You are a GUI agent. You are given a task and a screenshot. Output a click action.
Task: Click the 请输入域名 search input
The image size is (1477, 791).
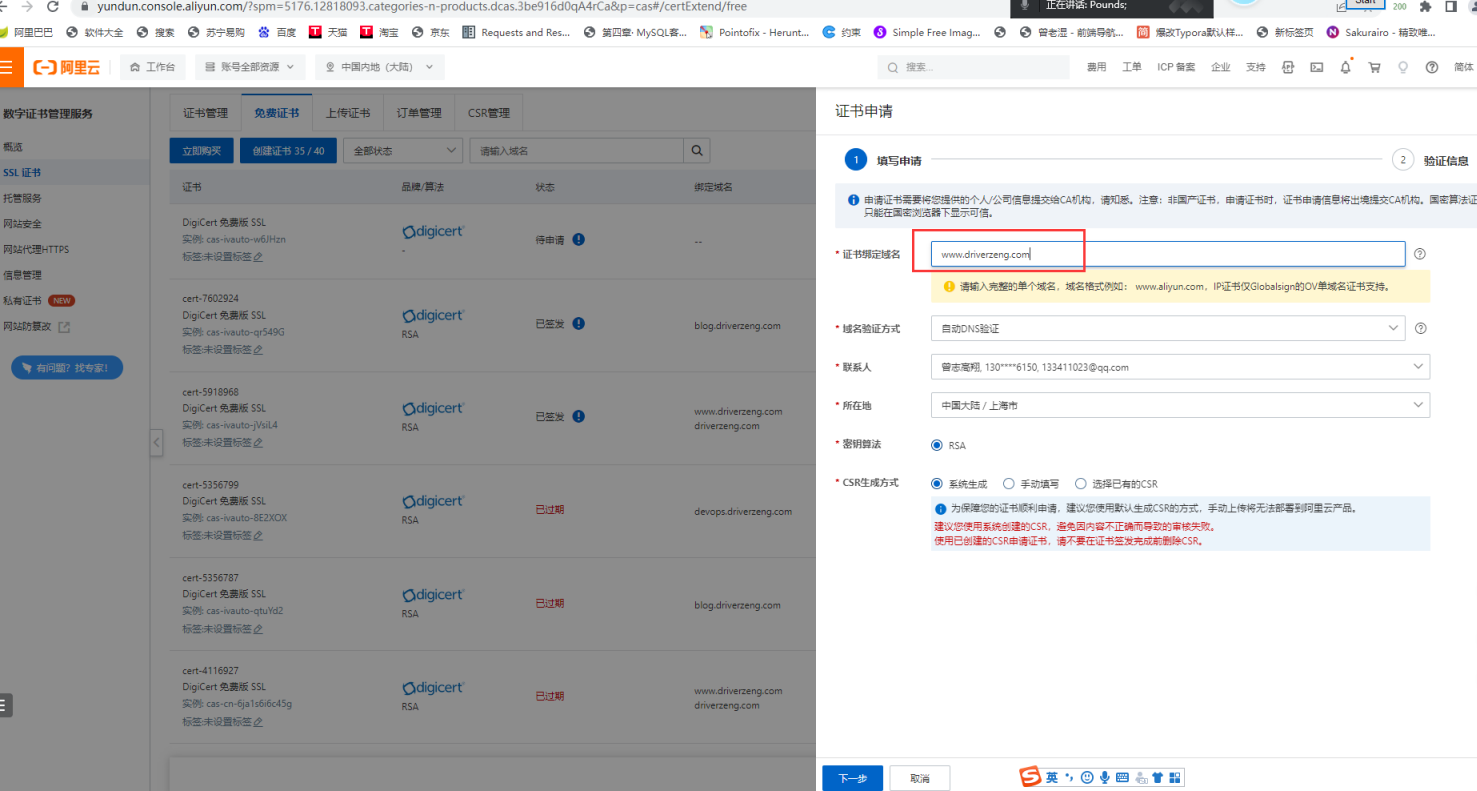tap(577, 151)
